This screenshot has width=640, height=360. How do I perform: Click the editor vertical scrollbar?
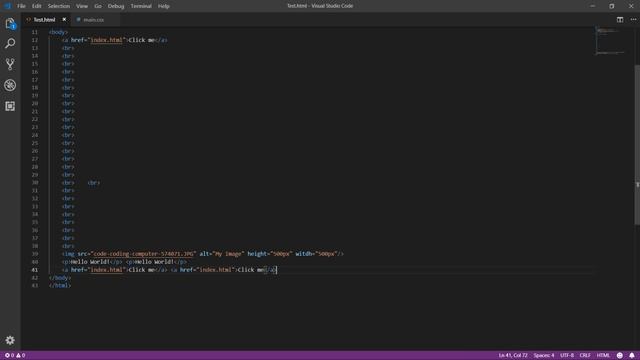637,144
